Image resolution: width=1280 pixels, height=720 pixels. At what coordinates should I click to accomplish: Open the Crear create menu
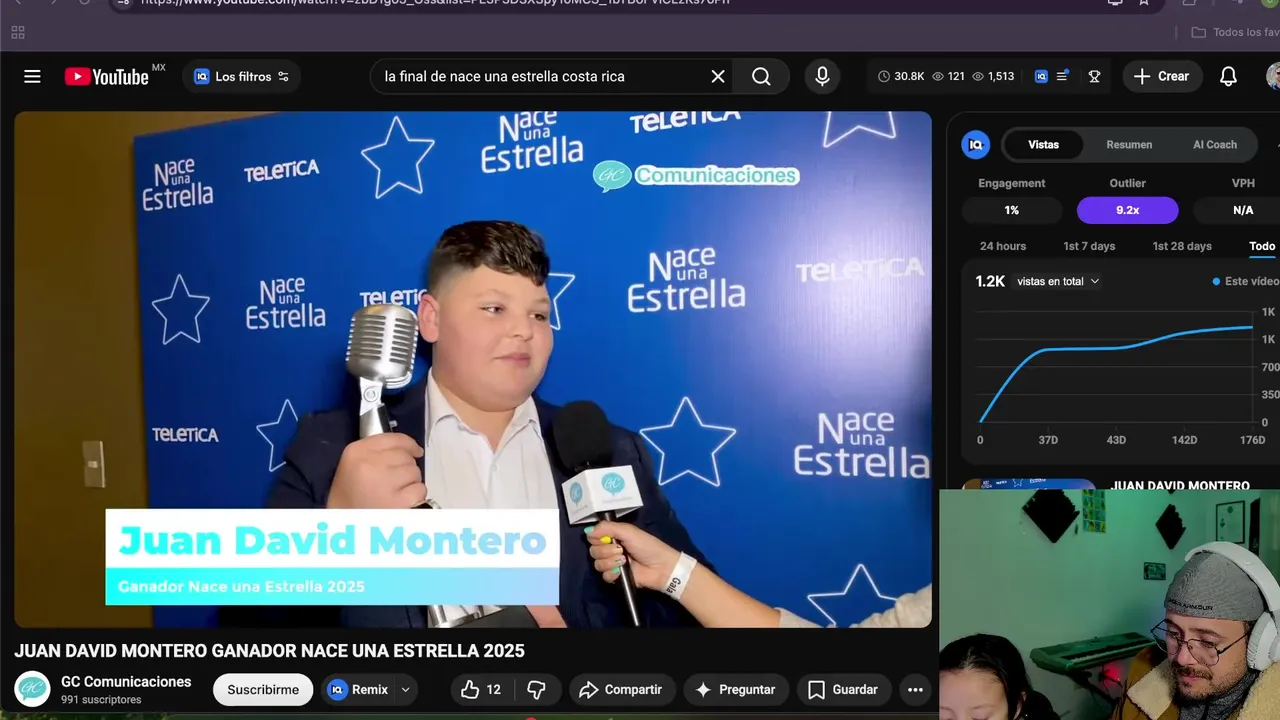point(1162,76)
